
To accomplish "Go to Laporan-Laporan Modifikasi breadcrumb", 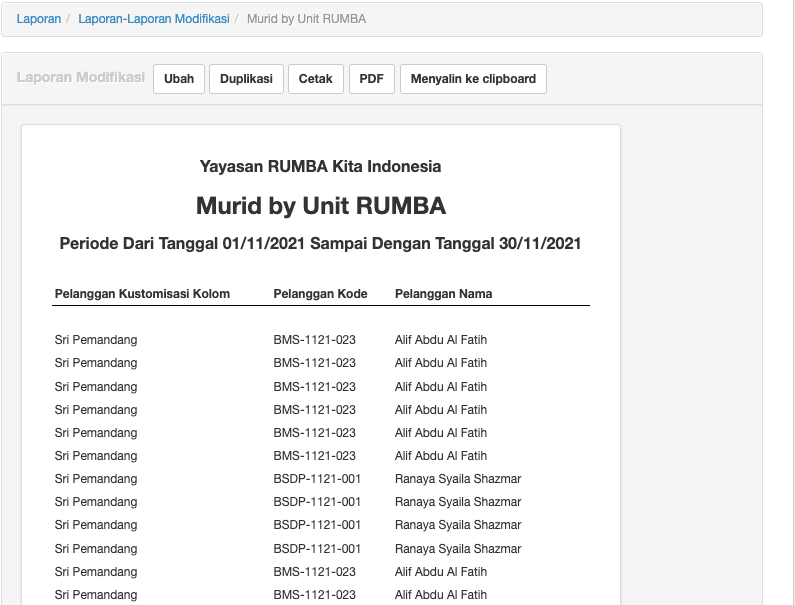I will click(x=154, y=19).
